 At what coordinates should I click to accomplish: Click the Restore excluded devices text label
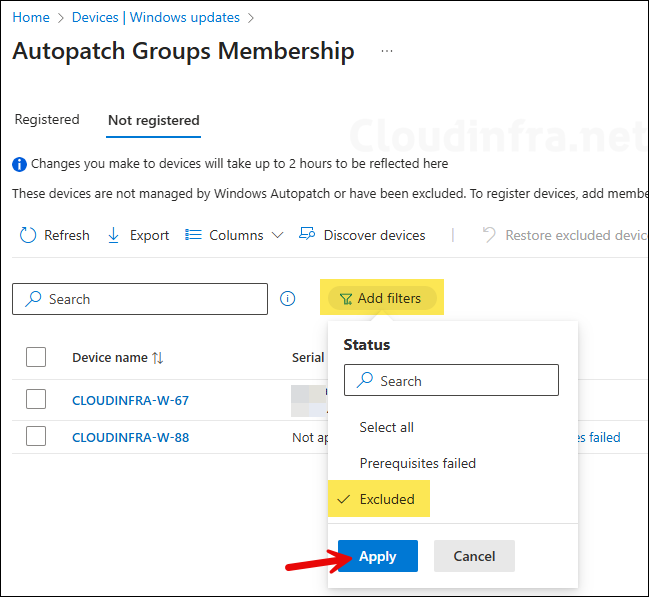(x=577, y=235)
